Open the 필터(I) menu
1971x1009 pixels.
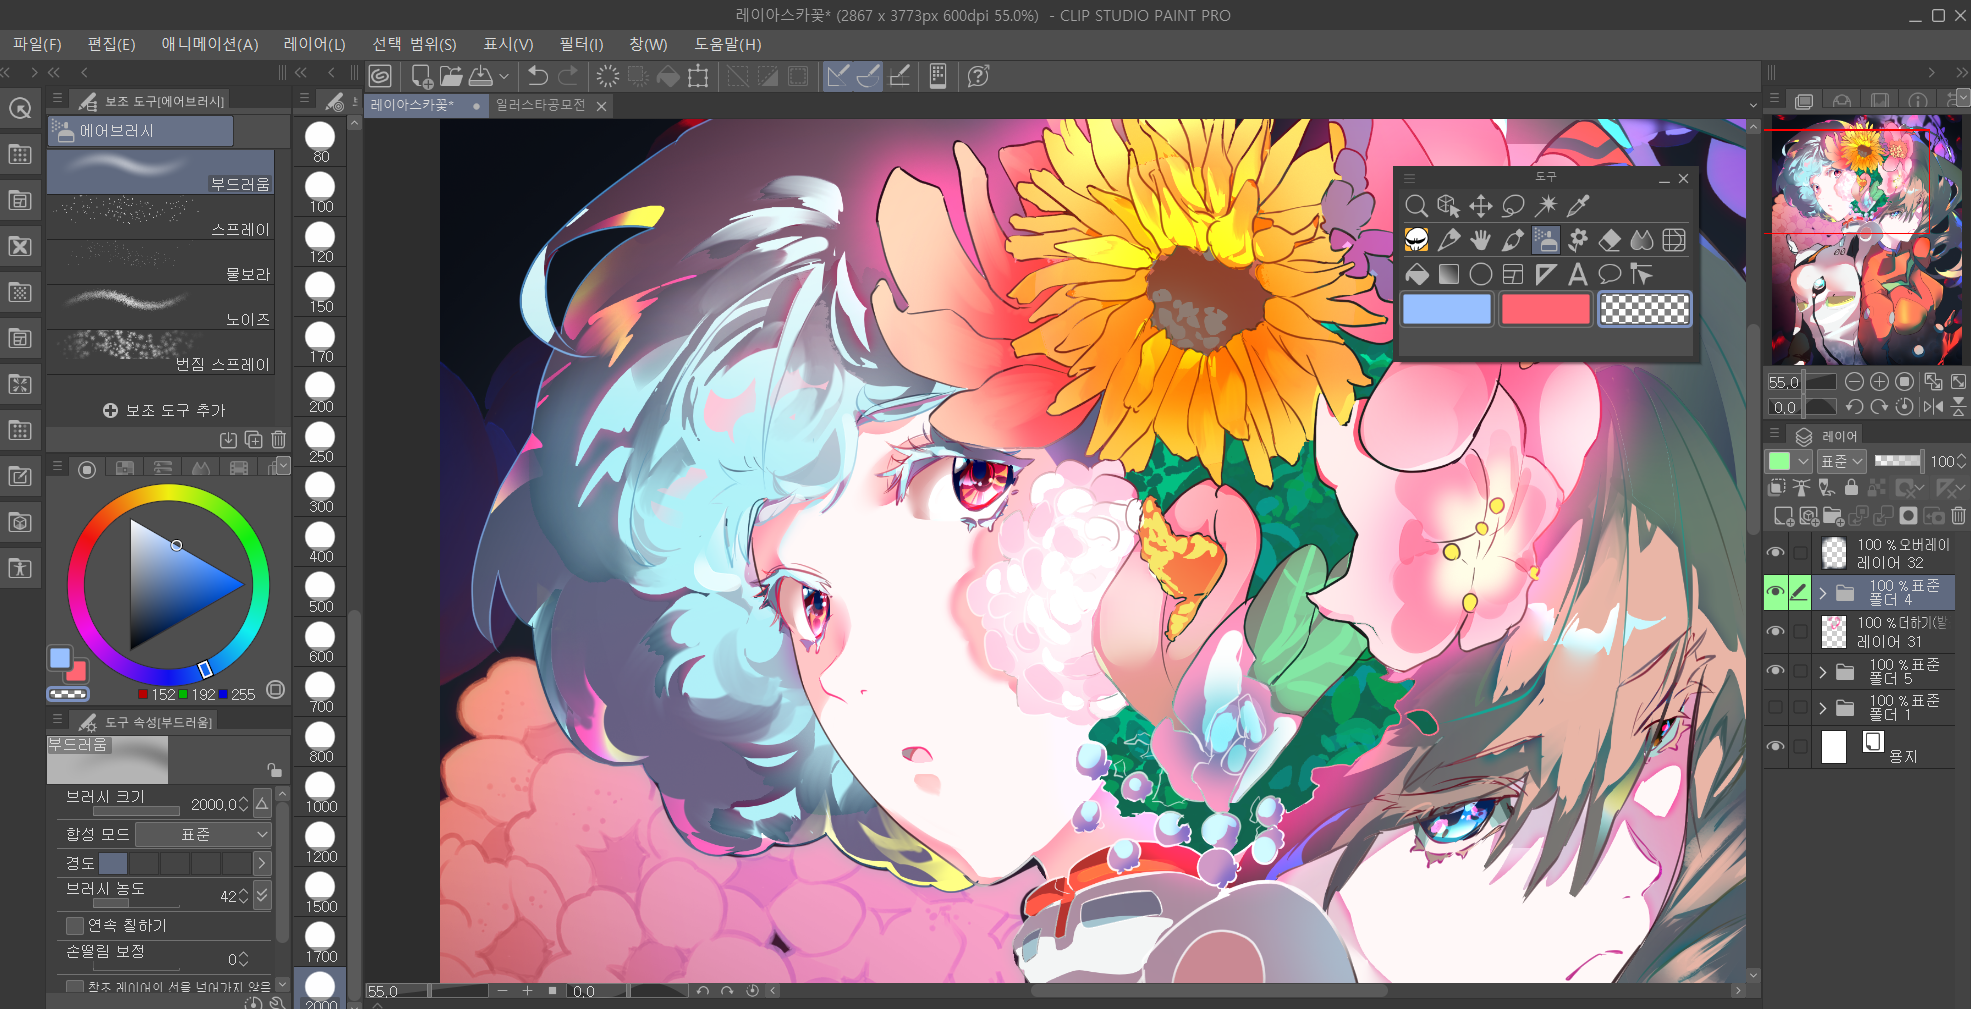[x=581, y=44]
